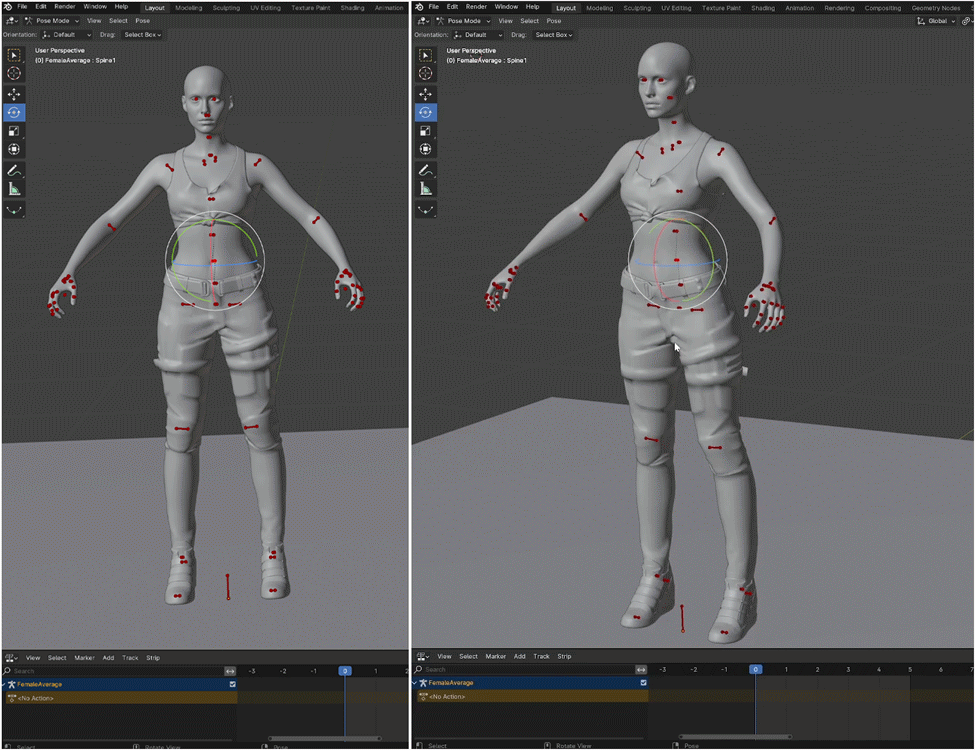Toggle the filter button beside right NLA search
The height and width of the screenshot is (750, 975).
pos(641,669)
